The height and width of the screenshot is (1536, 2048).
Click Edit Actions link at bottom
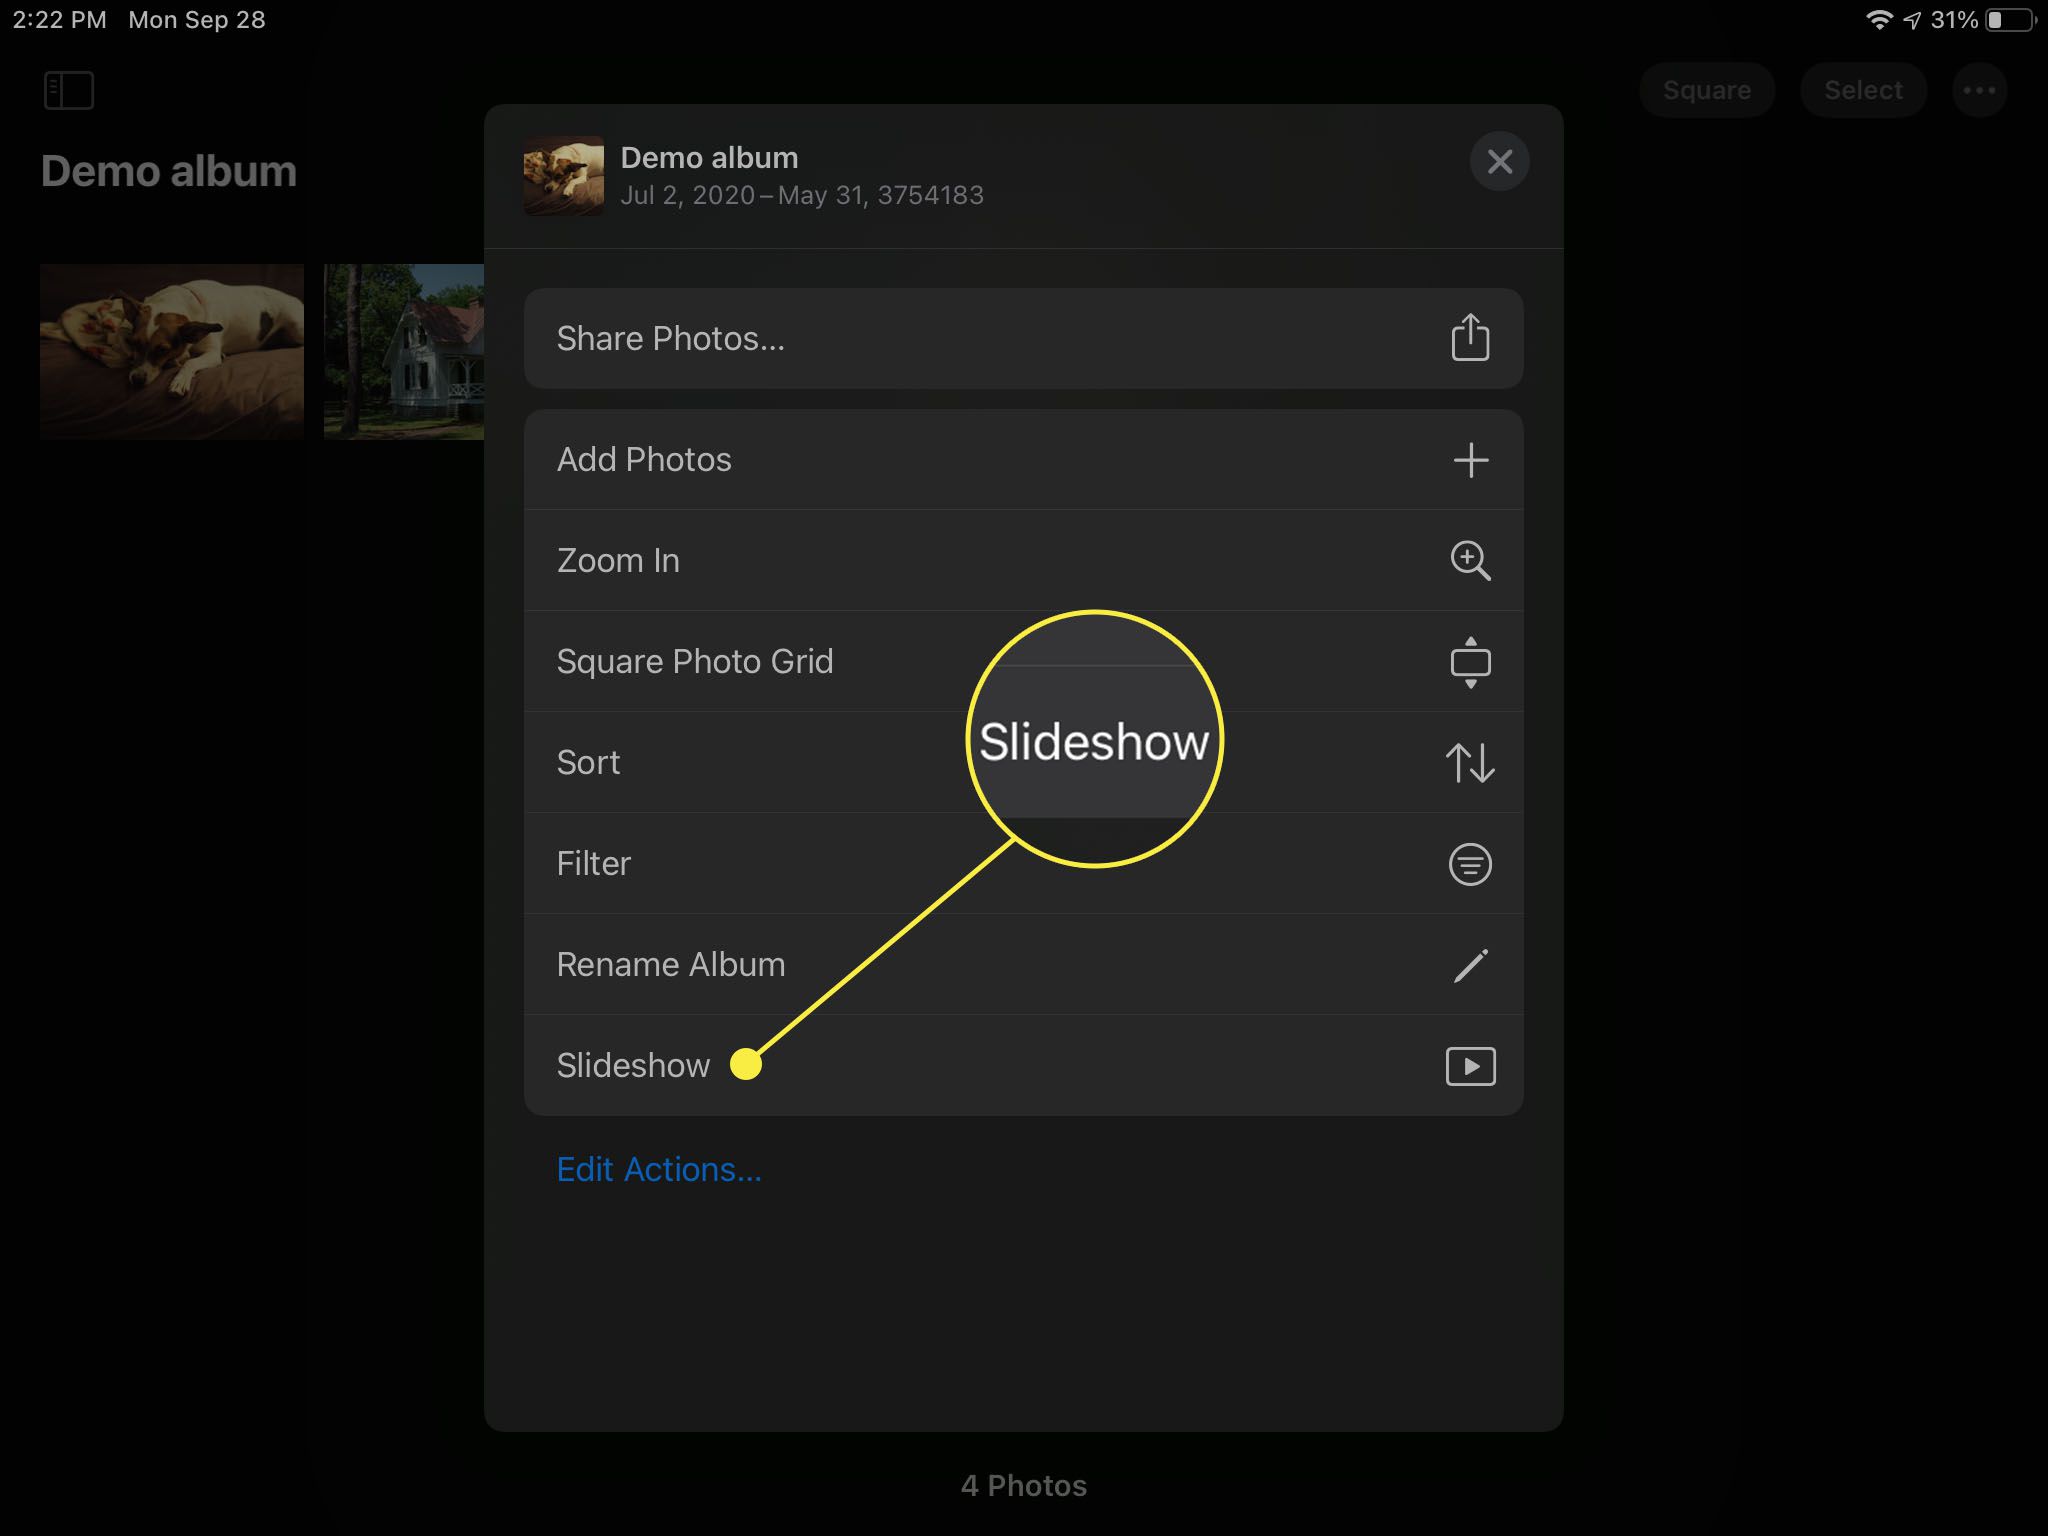pyautogui.click(x=658, y=1168)
